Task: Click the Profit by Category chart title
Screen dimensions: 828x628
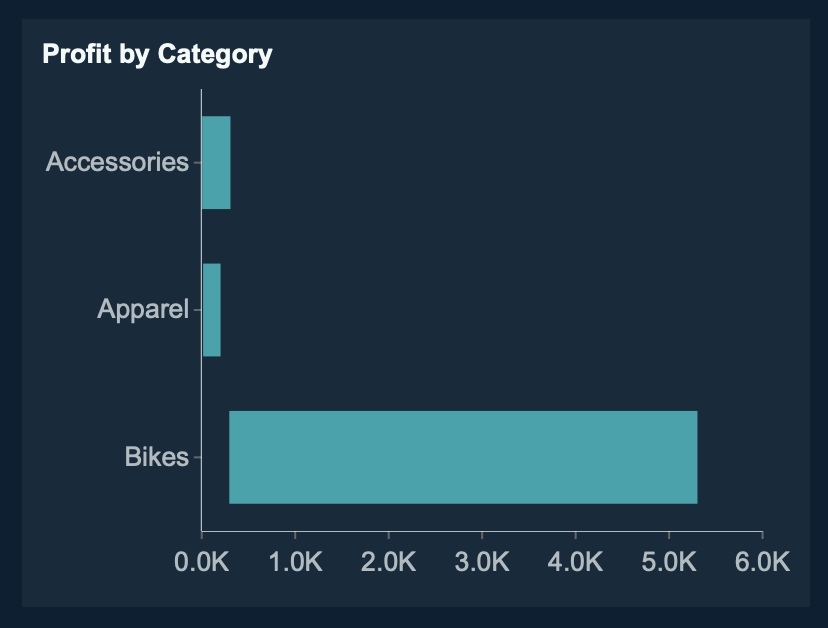Action: 157,54
